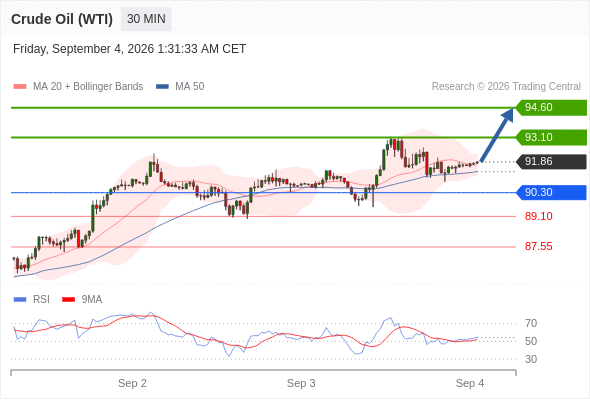The image size is (590, 400).
Task: Click the Research © 2026 Trading Central credit
Action: pyautogui.click(x=506, y=87)
